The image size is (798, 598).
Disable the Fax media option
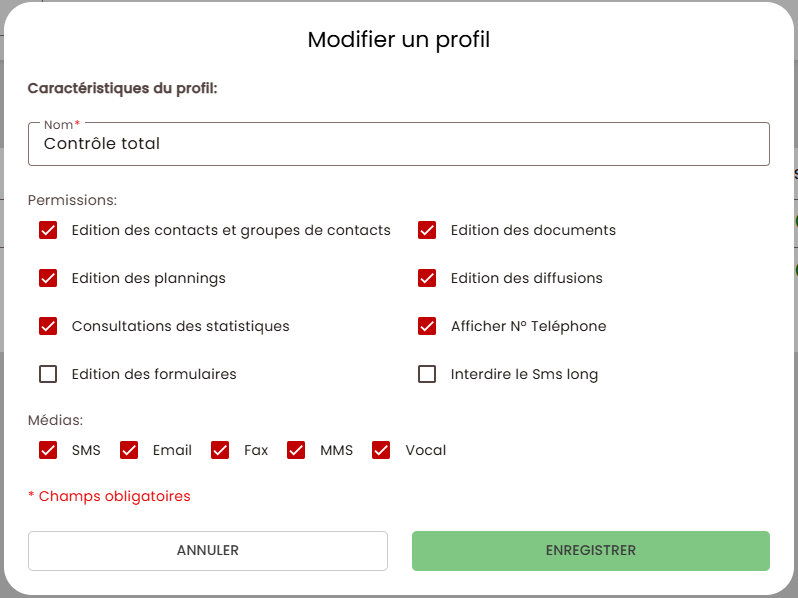pyautogui.click(x=220, y=450)
